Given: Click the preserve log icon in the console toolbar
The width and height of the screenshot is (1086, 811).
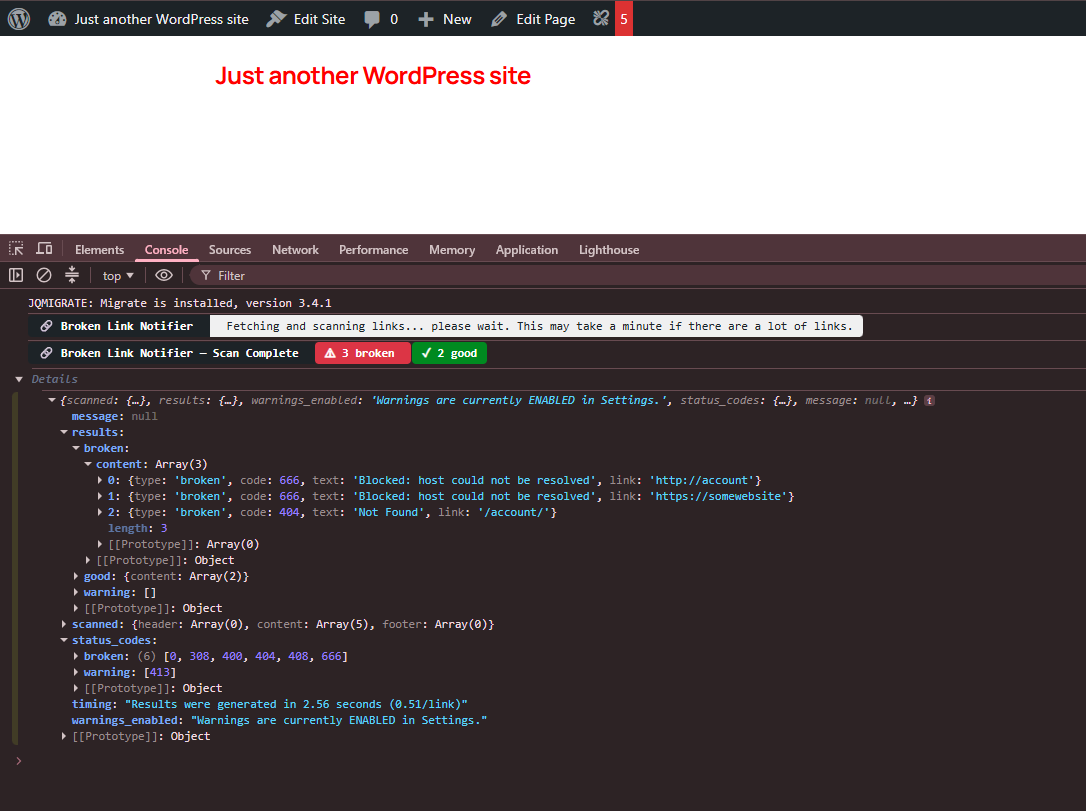Looking at the screenshot, I should point(72,275).
